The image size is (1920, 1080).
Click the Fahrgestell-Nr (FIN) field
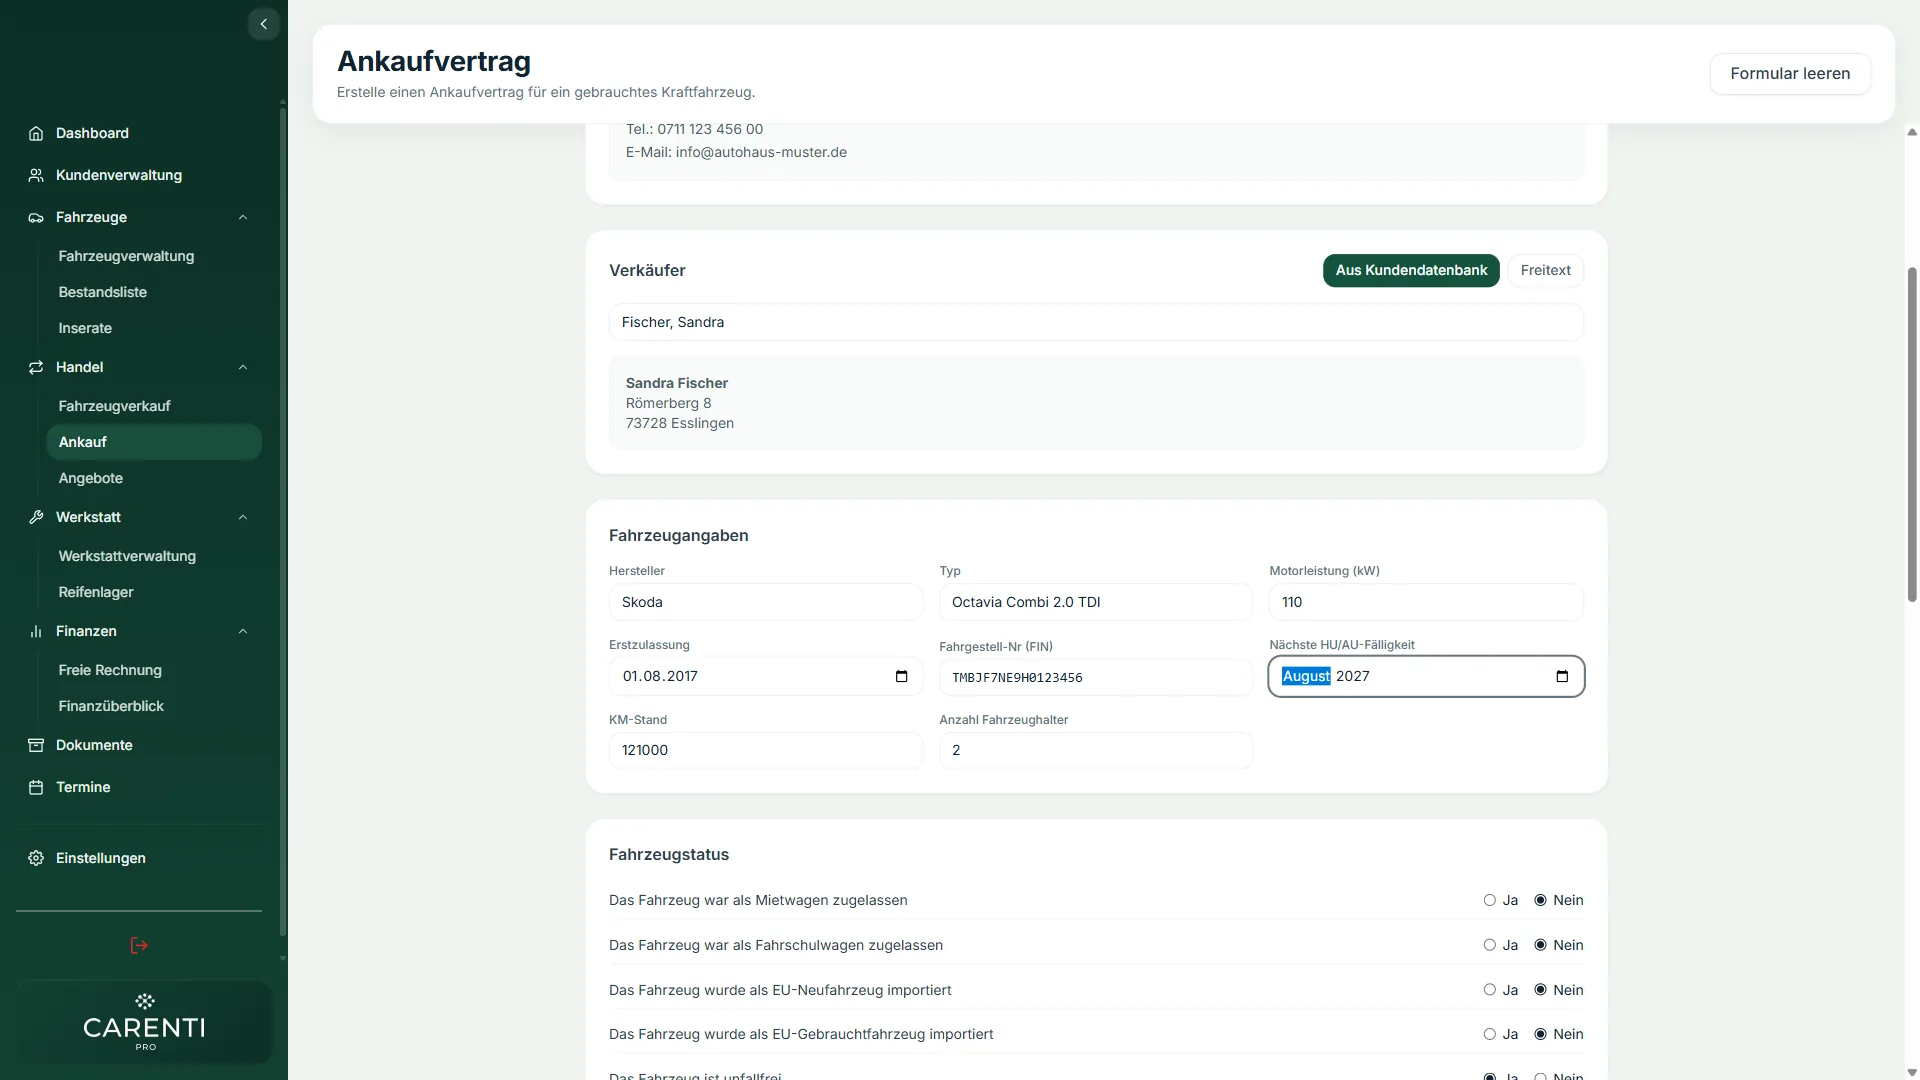pos(1096,677)
